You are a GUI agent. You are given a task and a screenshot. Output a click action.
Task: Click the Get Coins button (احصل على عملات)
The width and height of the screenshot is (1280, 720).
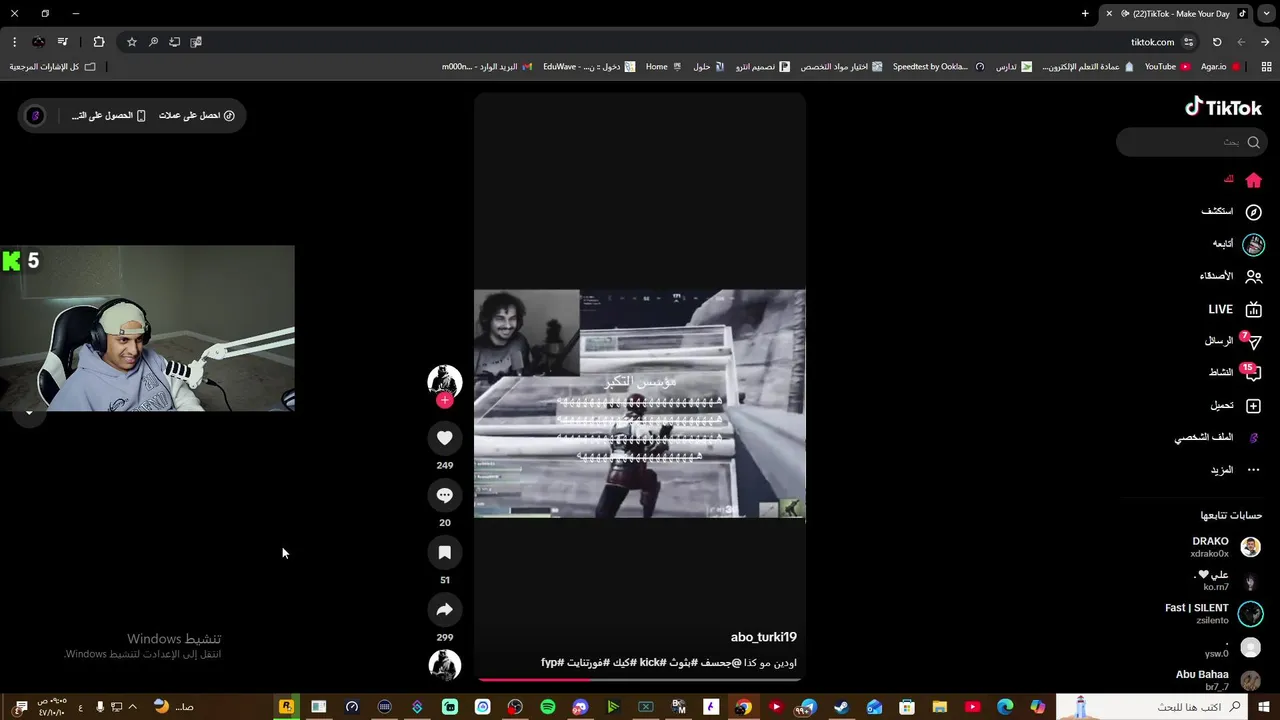[x=197, y=116]
